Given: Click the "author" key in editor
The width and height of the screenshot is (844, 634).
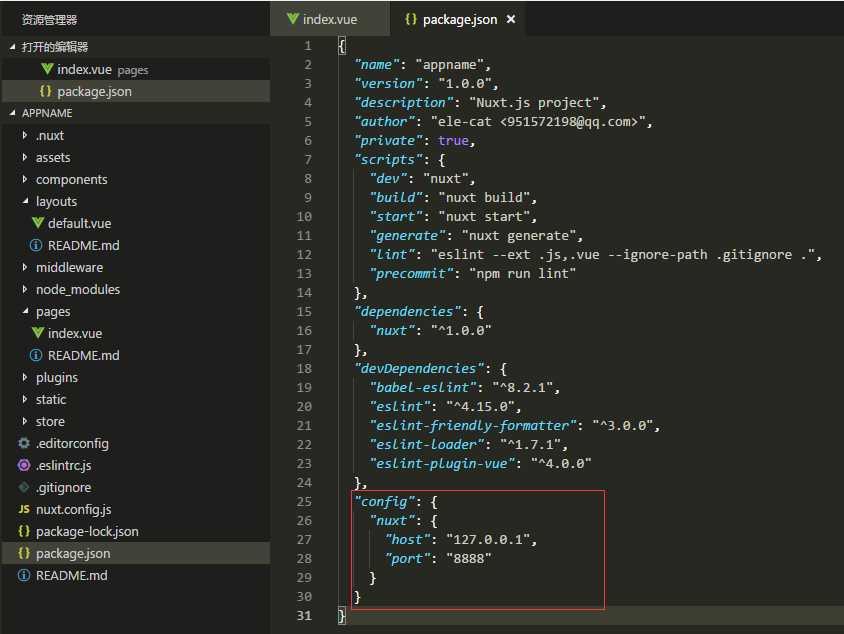Looking at the screenshot, I should (384, 122).
